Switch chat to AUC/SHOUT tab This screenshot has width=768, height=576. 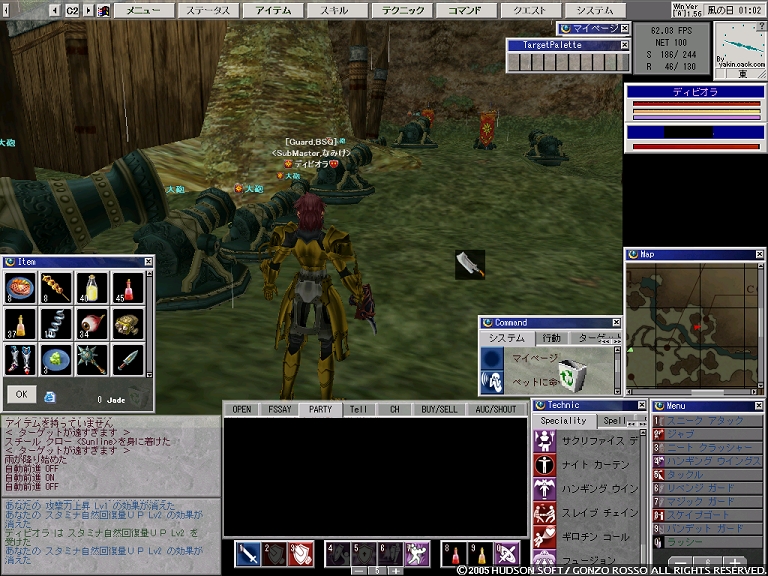[496, 409]
